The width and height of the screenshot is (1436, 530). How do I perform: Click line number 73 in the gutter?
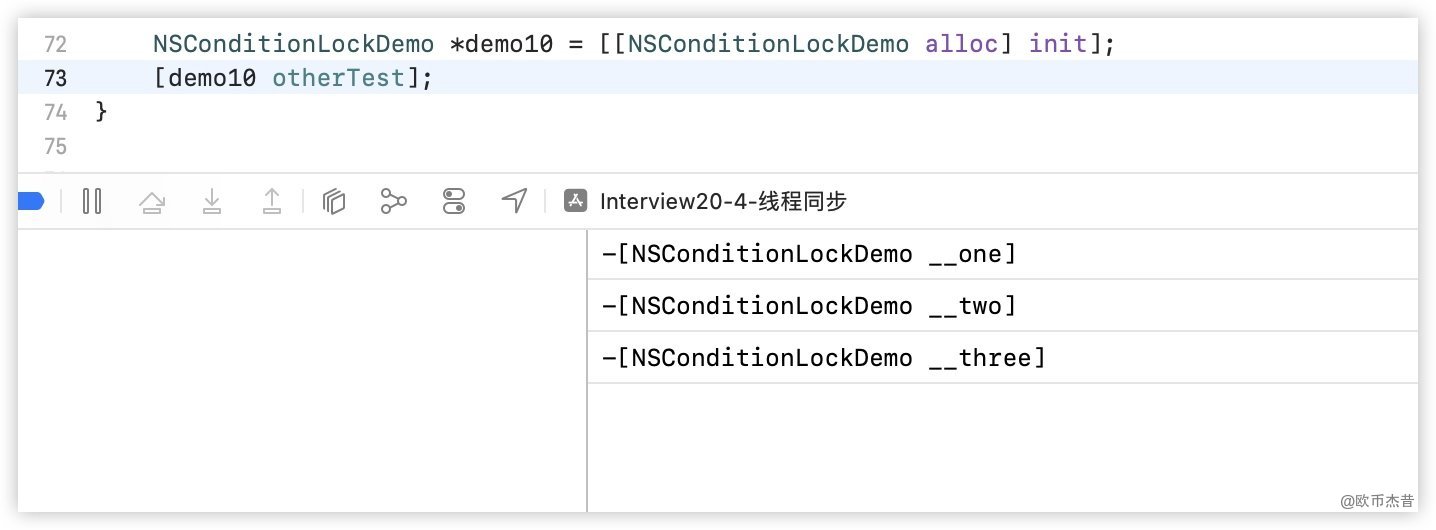pos(56,78)
